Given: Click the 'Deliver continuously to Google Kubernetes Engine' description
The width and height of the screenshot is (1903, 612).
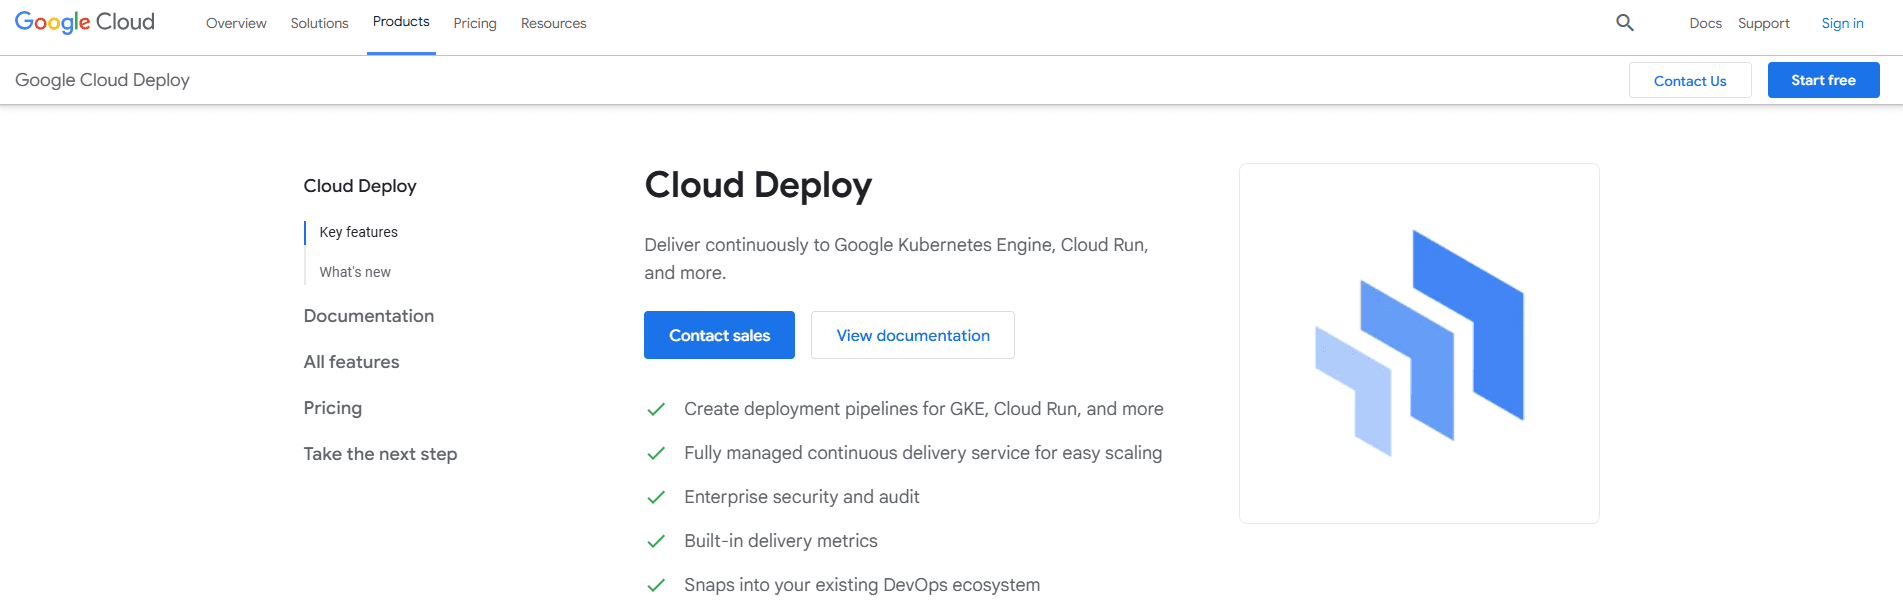Looking at the screenshot, I should pos(896,259).
